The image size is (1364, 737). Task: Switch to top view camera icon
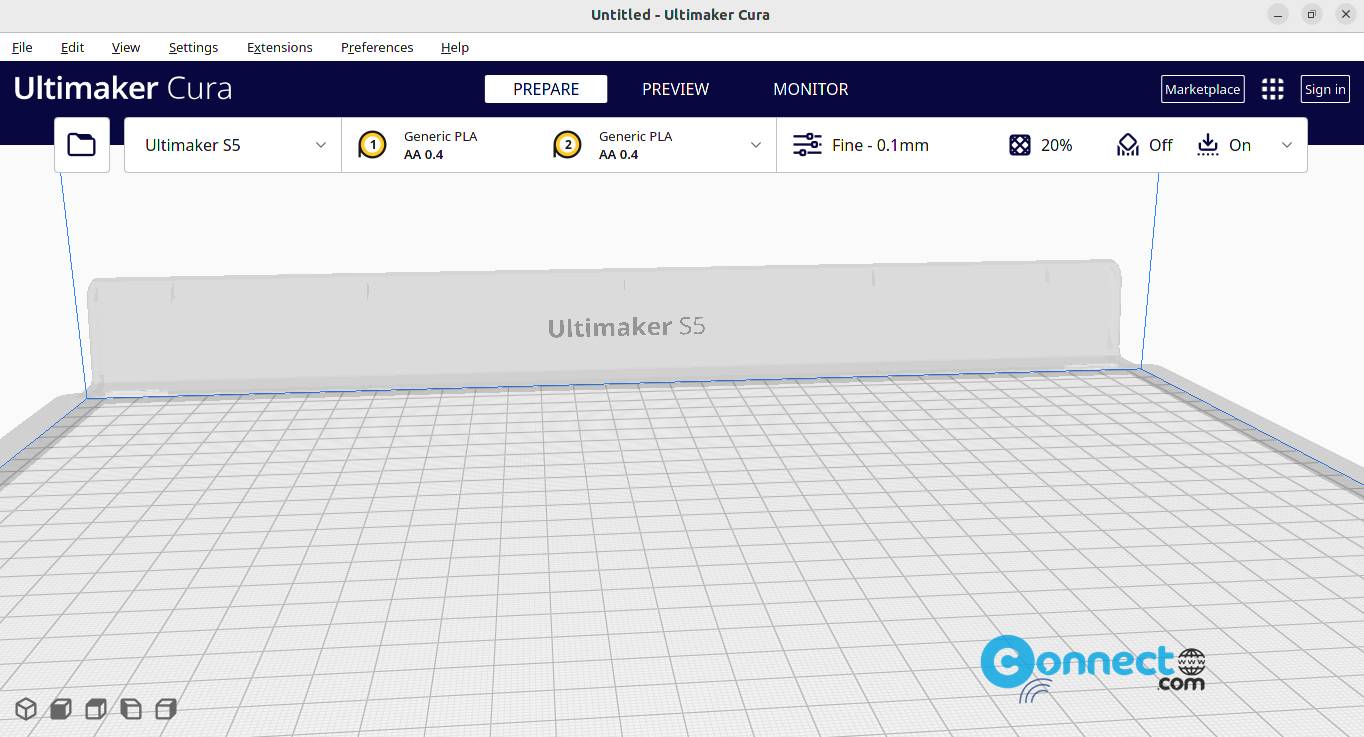coord(96,709)
